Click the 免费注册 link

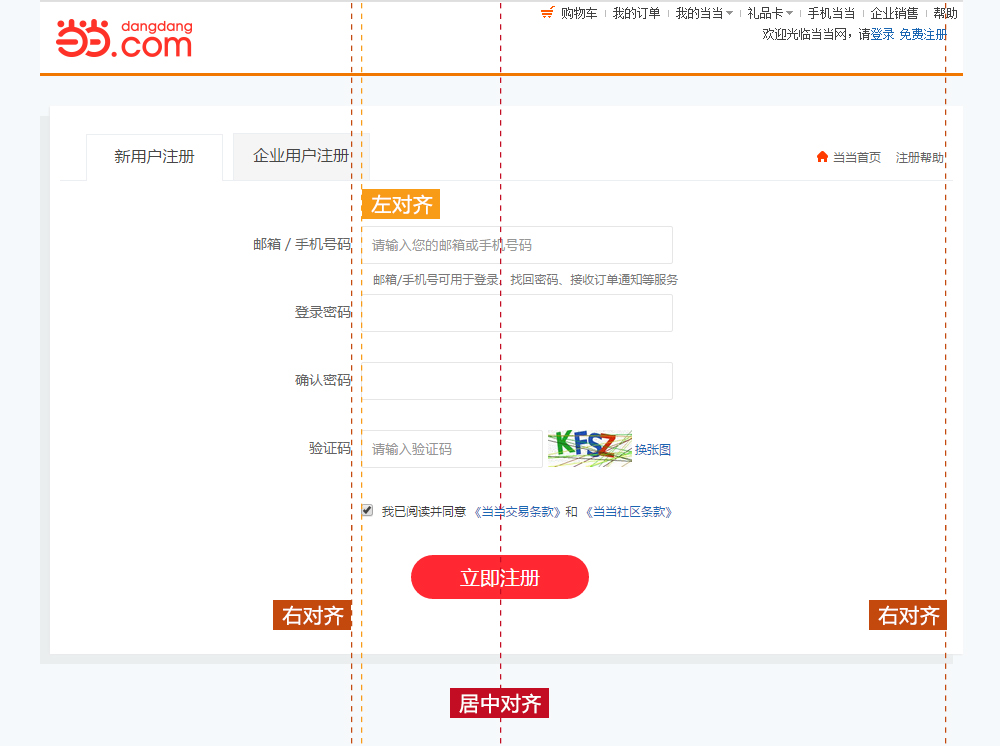tap(924, 33)
